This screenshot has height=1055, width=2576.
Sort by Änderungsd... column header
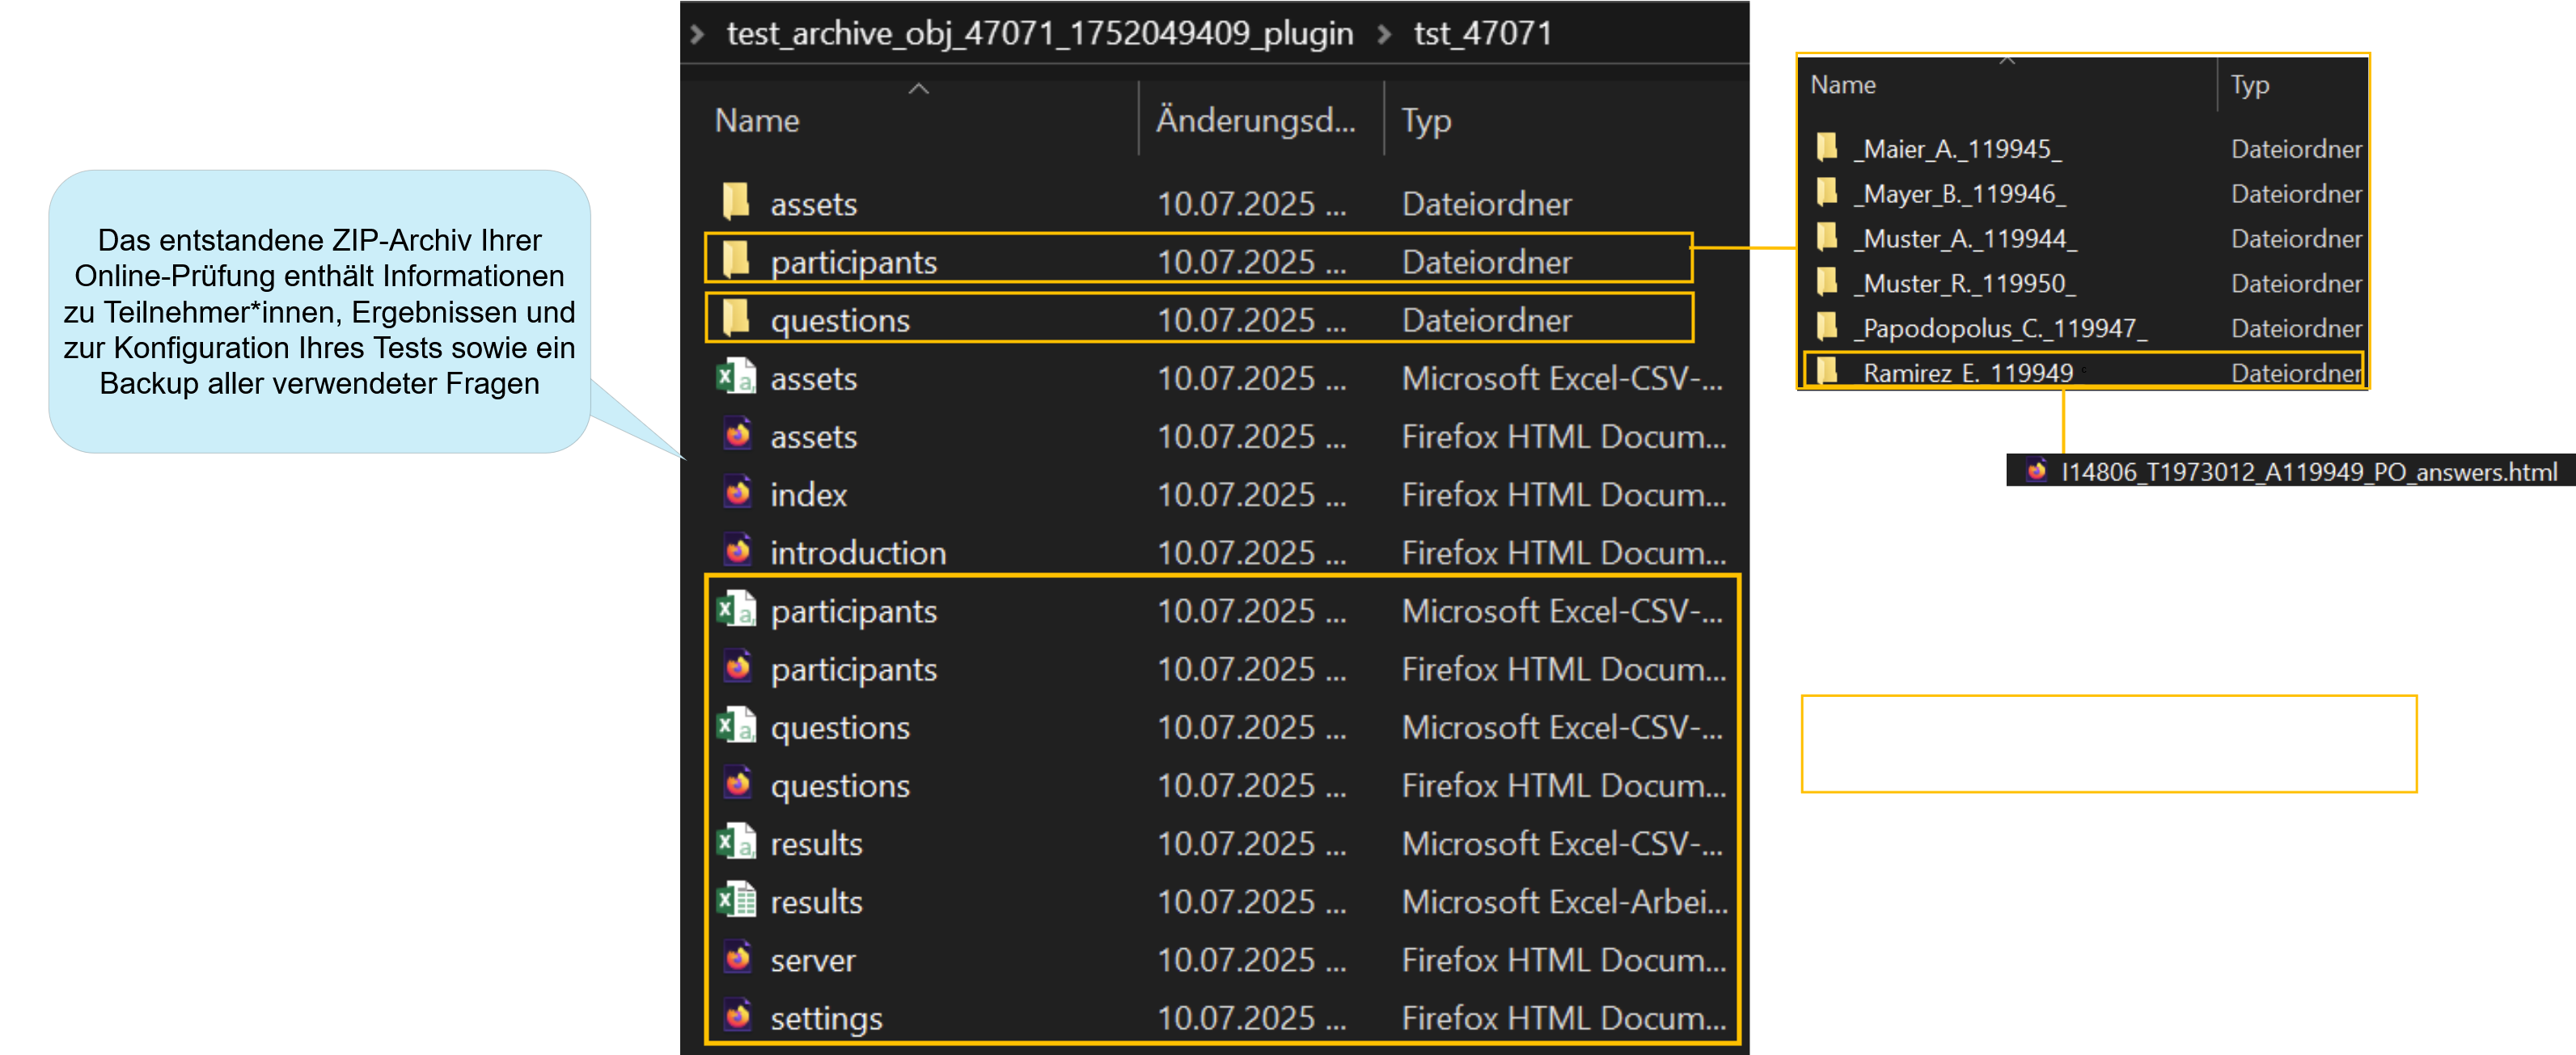point(1256,121)
